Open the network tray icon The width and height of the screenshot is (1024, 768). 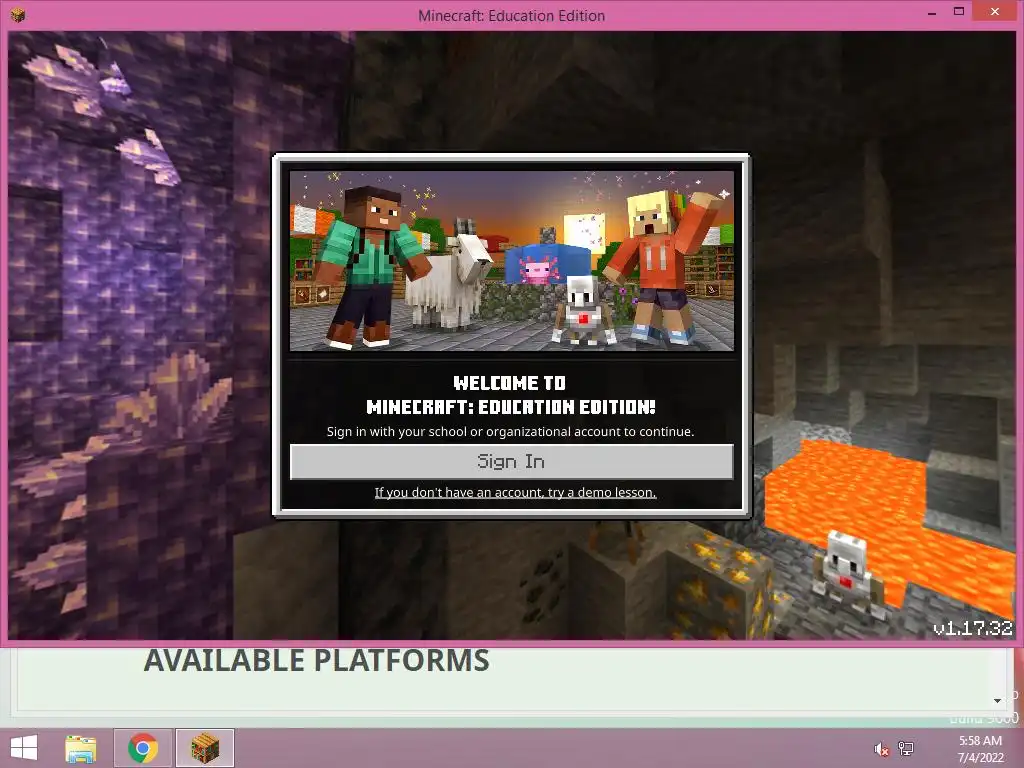906,748
